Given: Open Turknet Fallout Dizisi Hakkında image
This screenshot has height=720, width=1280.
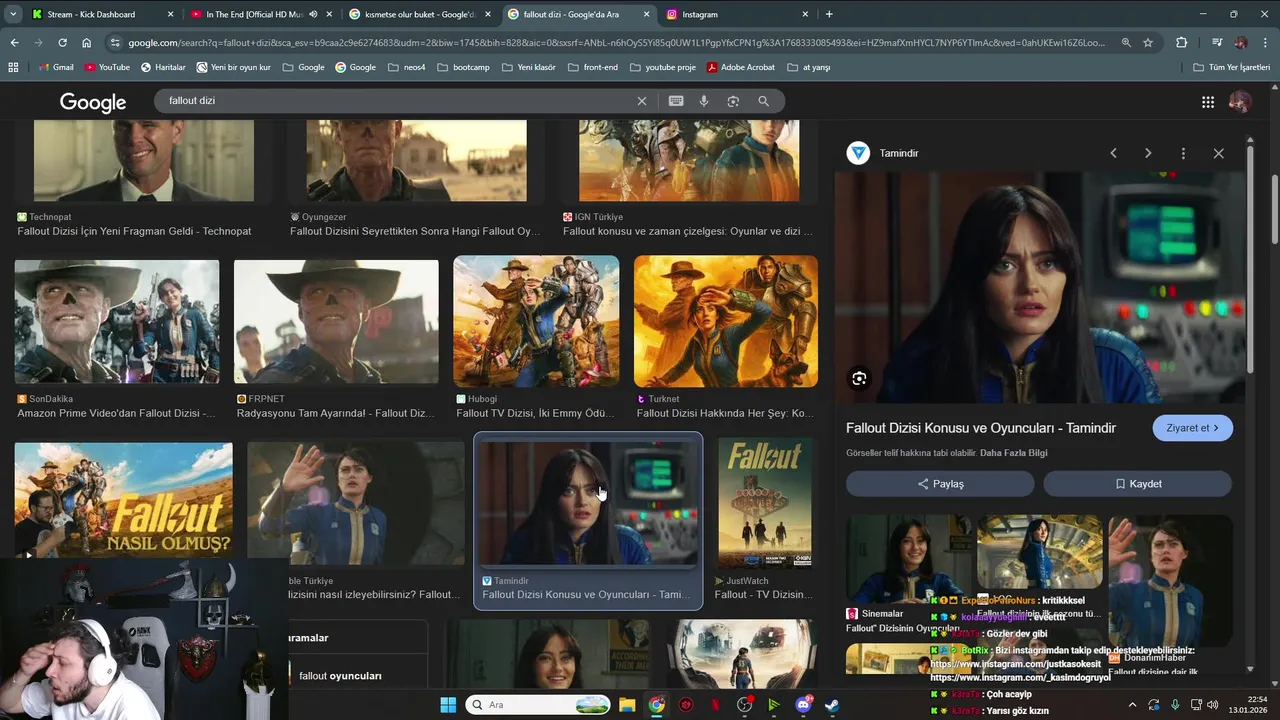Looking at the screenshot, I should pos(726,321).
